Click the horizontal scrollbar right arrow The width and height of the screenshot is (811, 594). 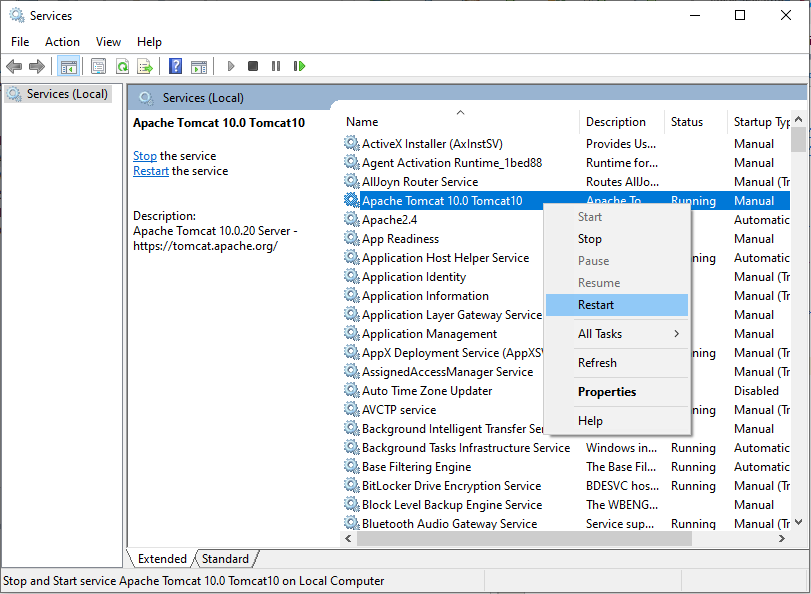[x=782, y=539]
